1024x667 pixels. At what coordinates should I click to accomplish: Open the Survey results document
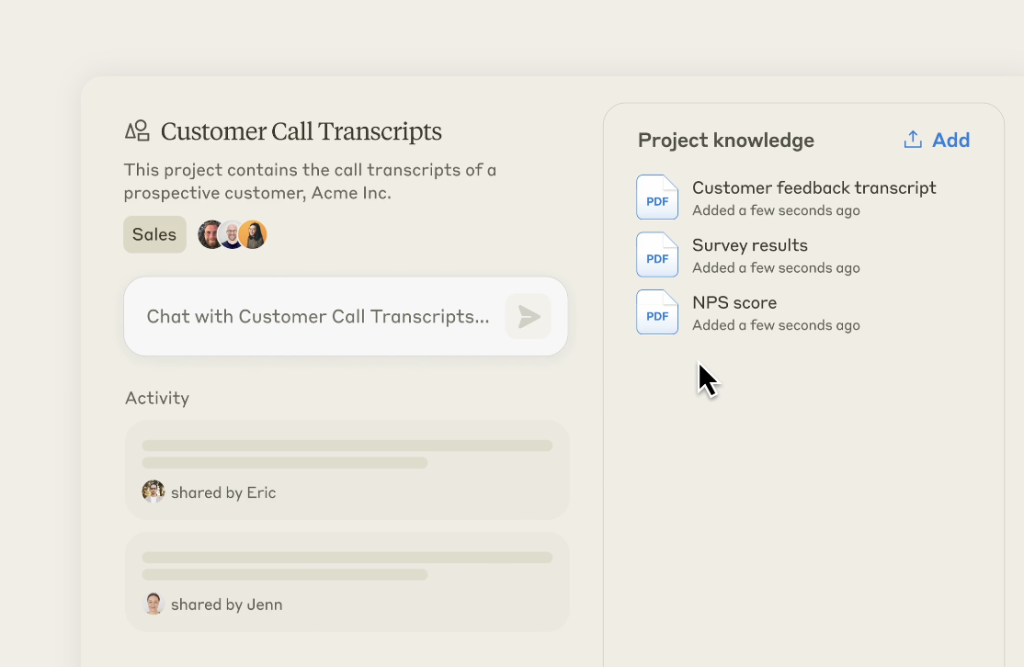tap(750, 246)
